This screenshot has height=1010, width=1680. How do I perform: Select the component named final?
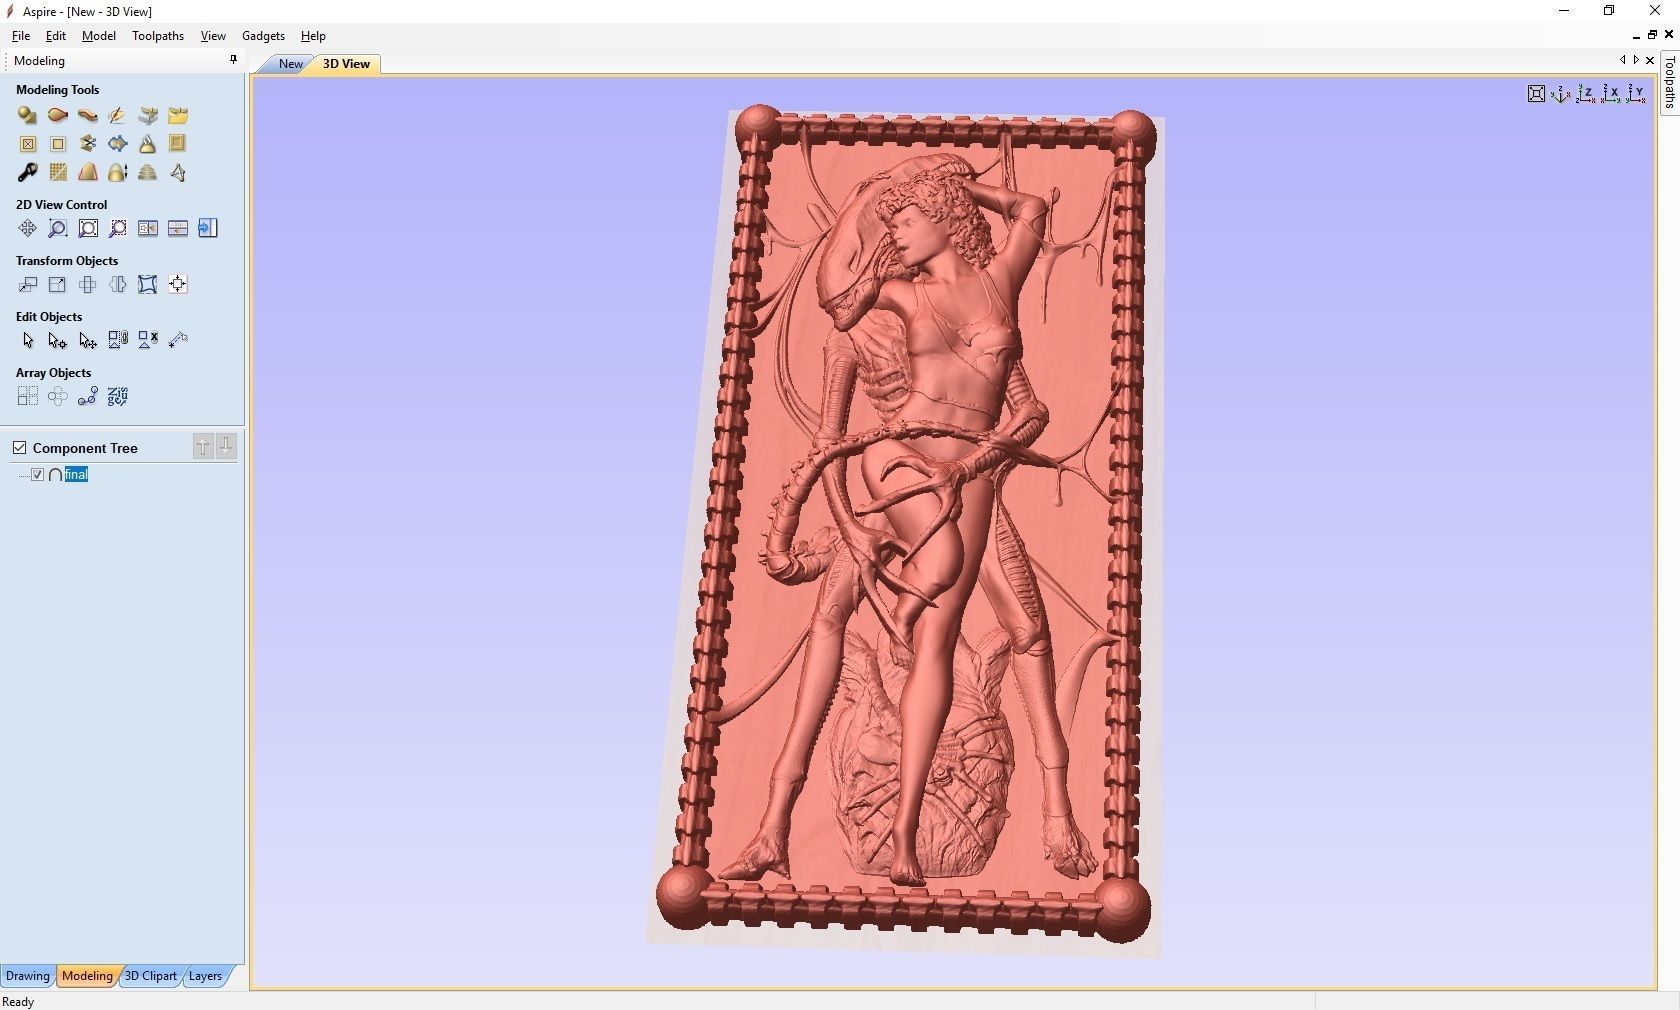point(76,474)
